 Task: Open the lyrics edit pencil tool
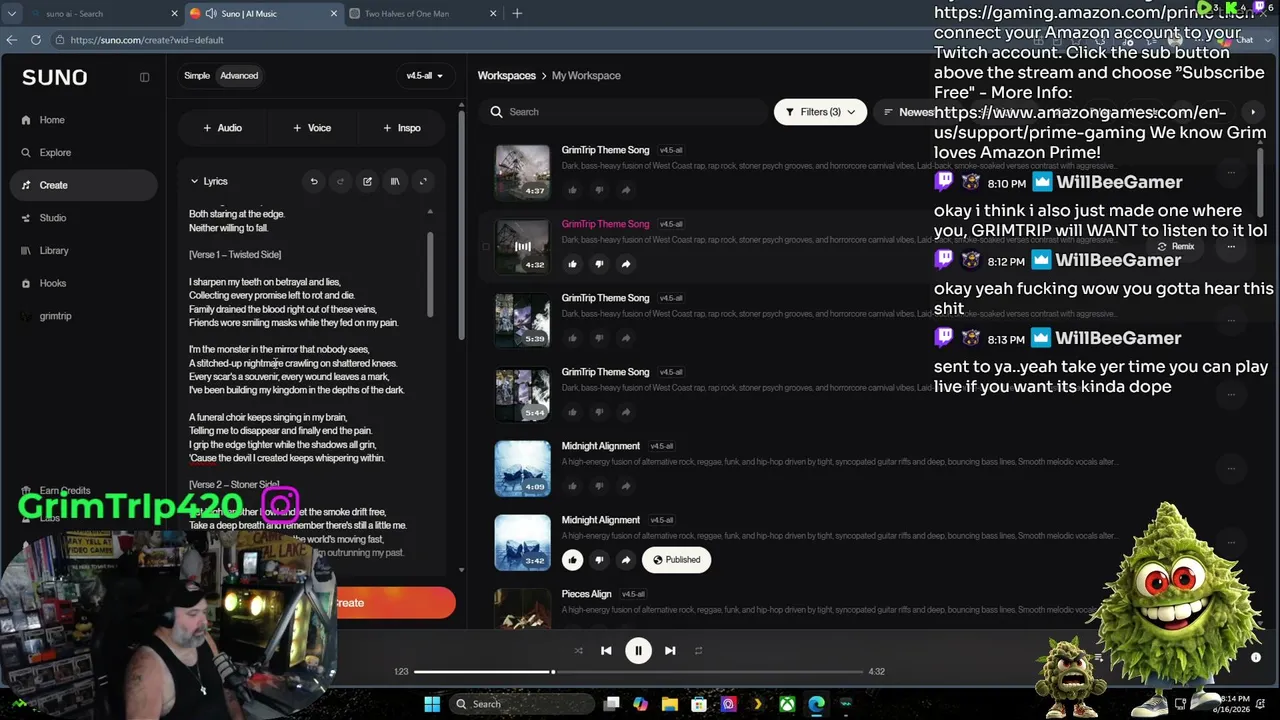pos(368,182)
